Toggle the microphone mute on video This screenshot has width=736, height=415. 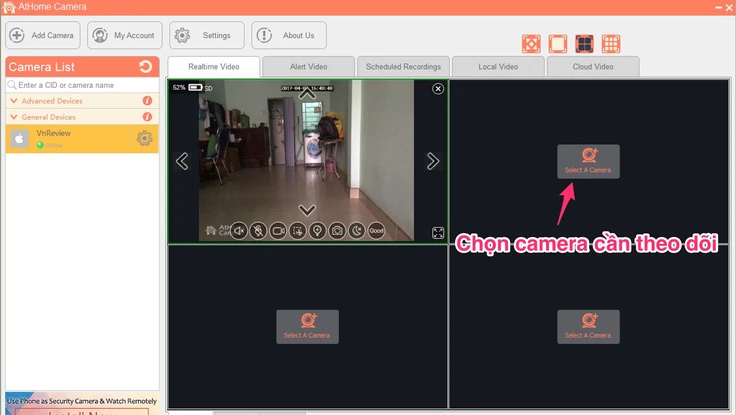259,231
